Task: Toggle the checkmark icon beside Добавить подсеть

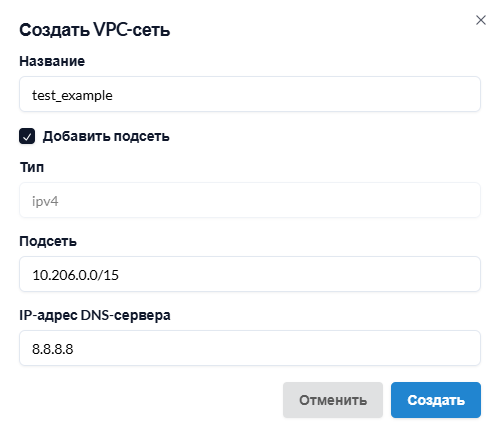Action: [27, 136]
